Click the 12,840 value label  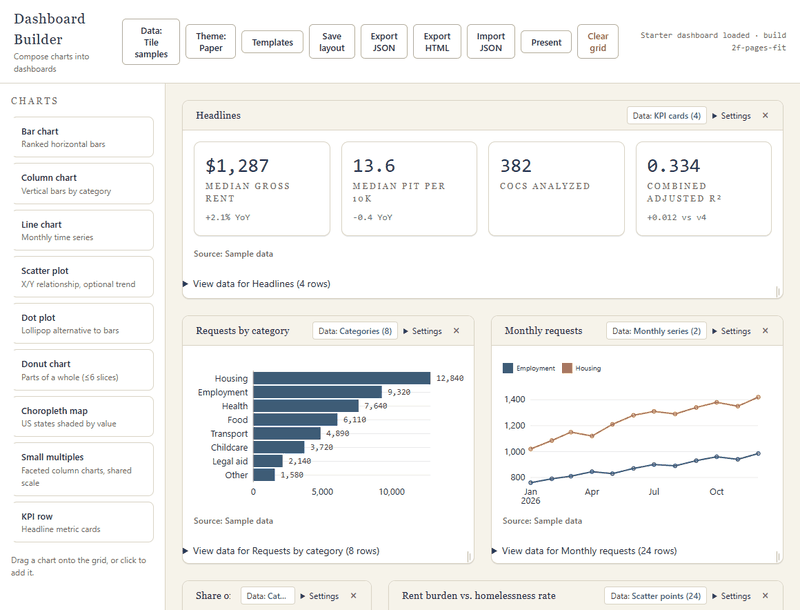449,378
